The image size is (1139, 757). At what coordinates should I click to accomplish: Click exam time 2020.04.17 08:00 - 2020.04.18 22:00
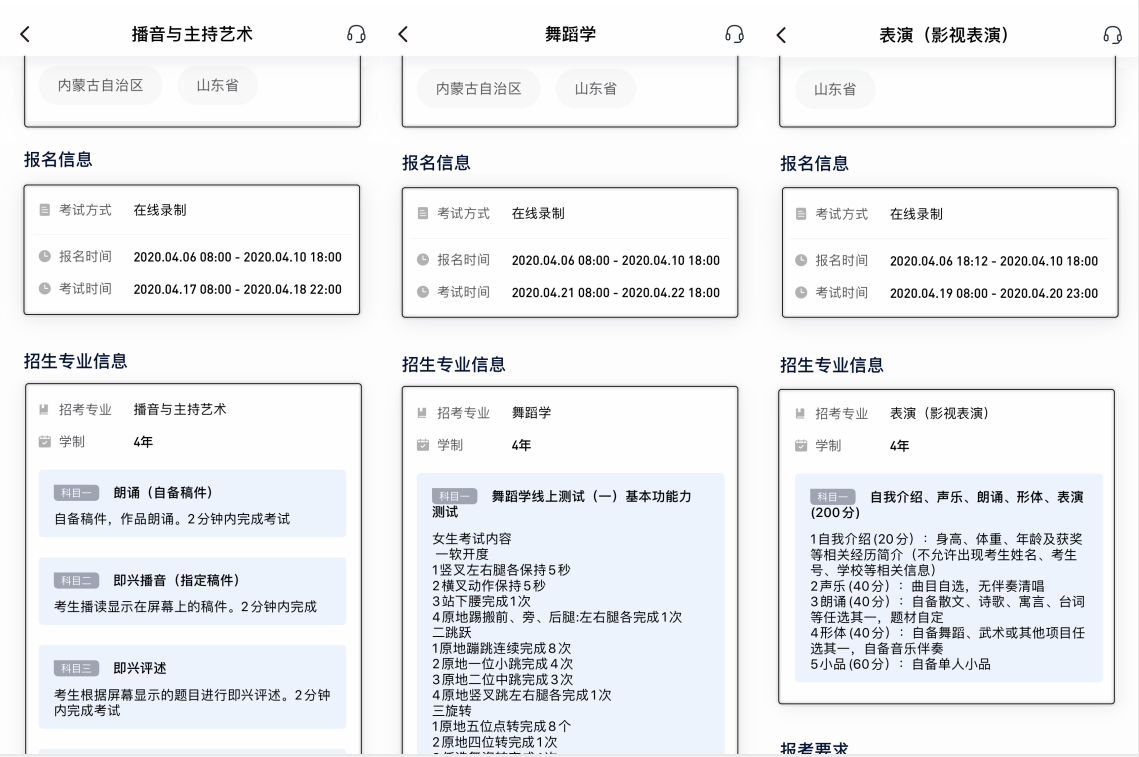pyautogui.click(x=238, y=289)
